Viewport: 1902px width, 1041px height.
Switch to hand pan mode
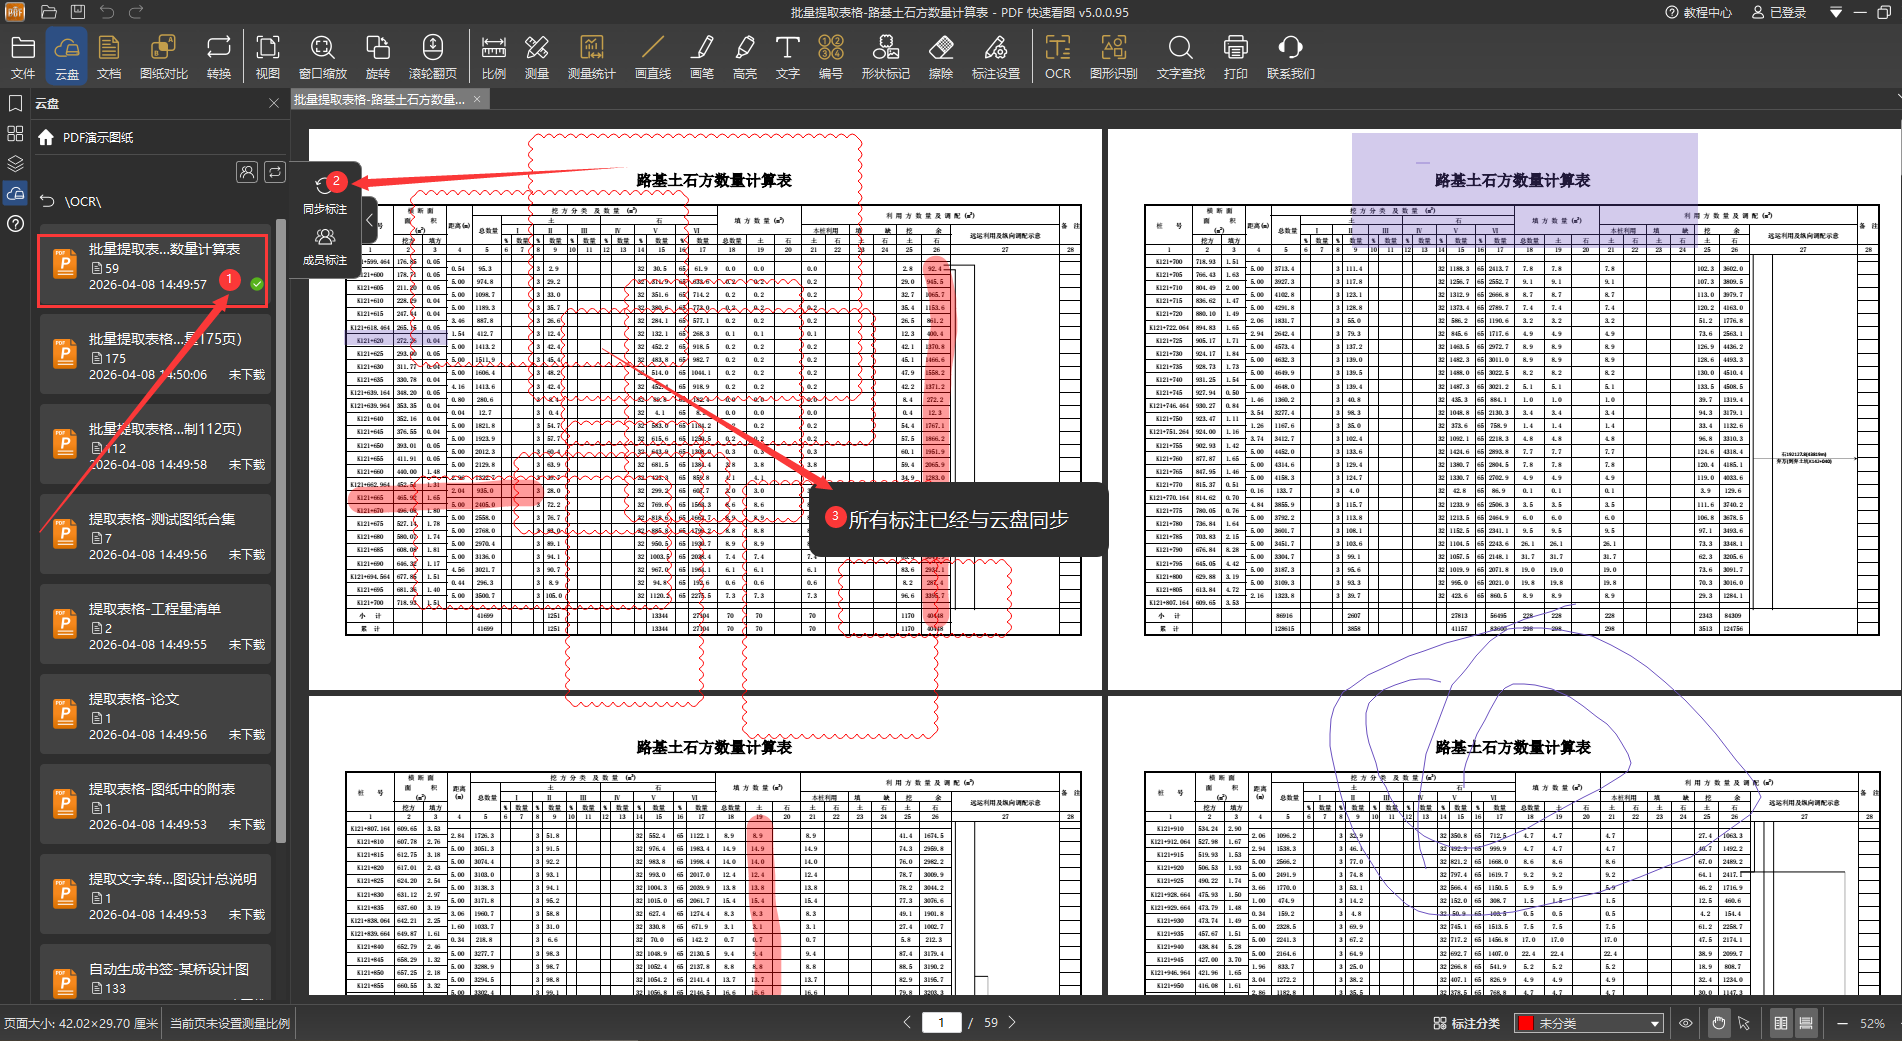pyautogui.click(x=1718, y=1023)
